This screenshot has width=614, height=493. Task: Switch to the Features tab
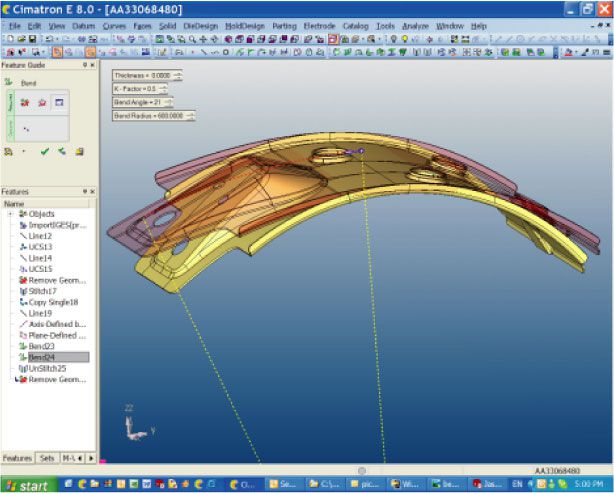17,458
